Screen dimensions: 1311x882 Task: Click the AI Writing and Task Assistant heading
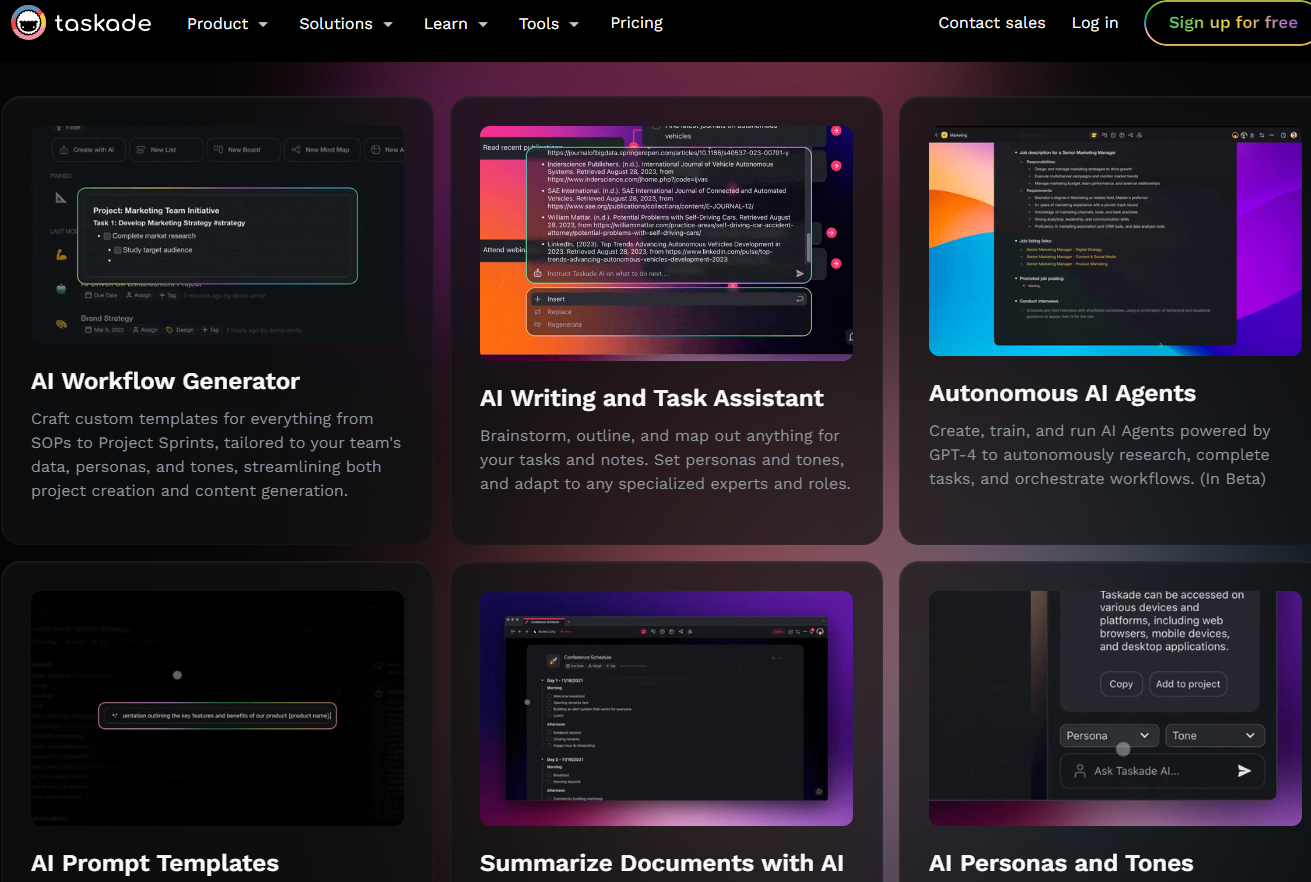(x=652, y=398)
